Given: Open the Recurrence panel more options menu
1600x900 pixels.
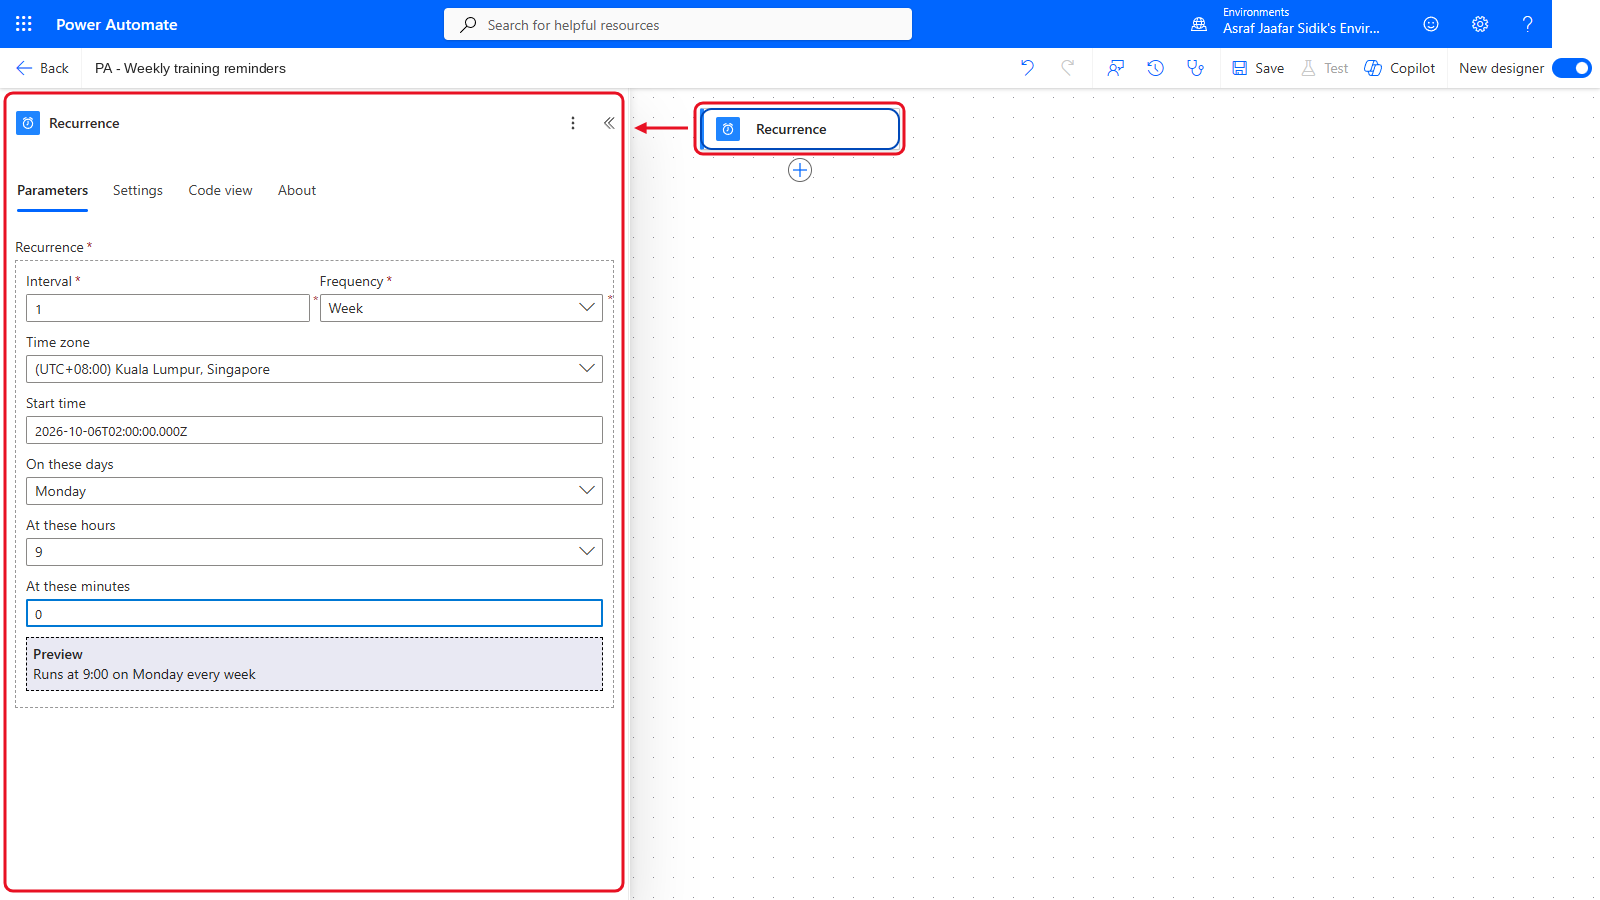Looking at the screenshot, I should coord(573,123).
